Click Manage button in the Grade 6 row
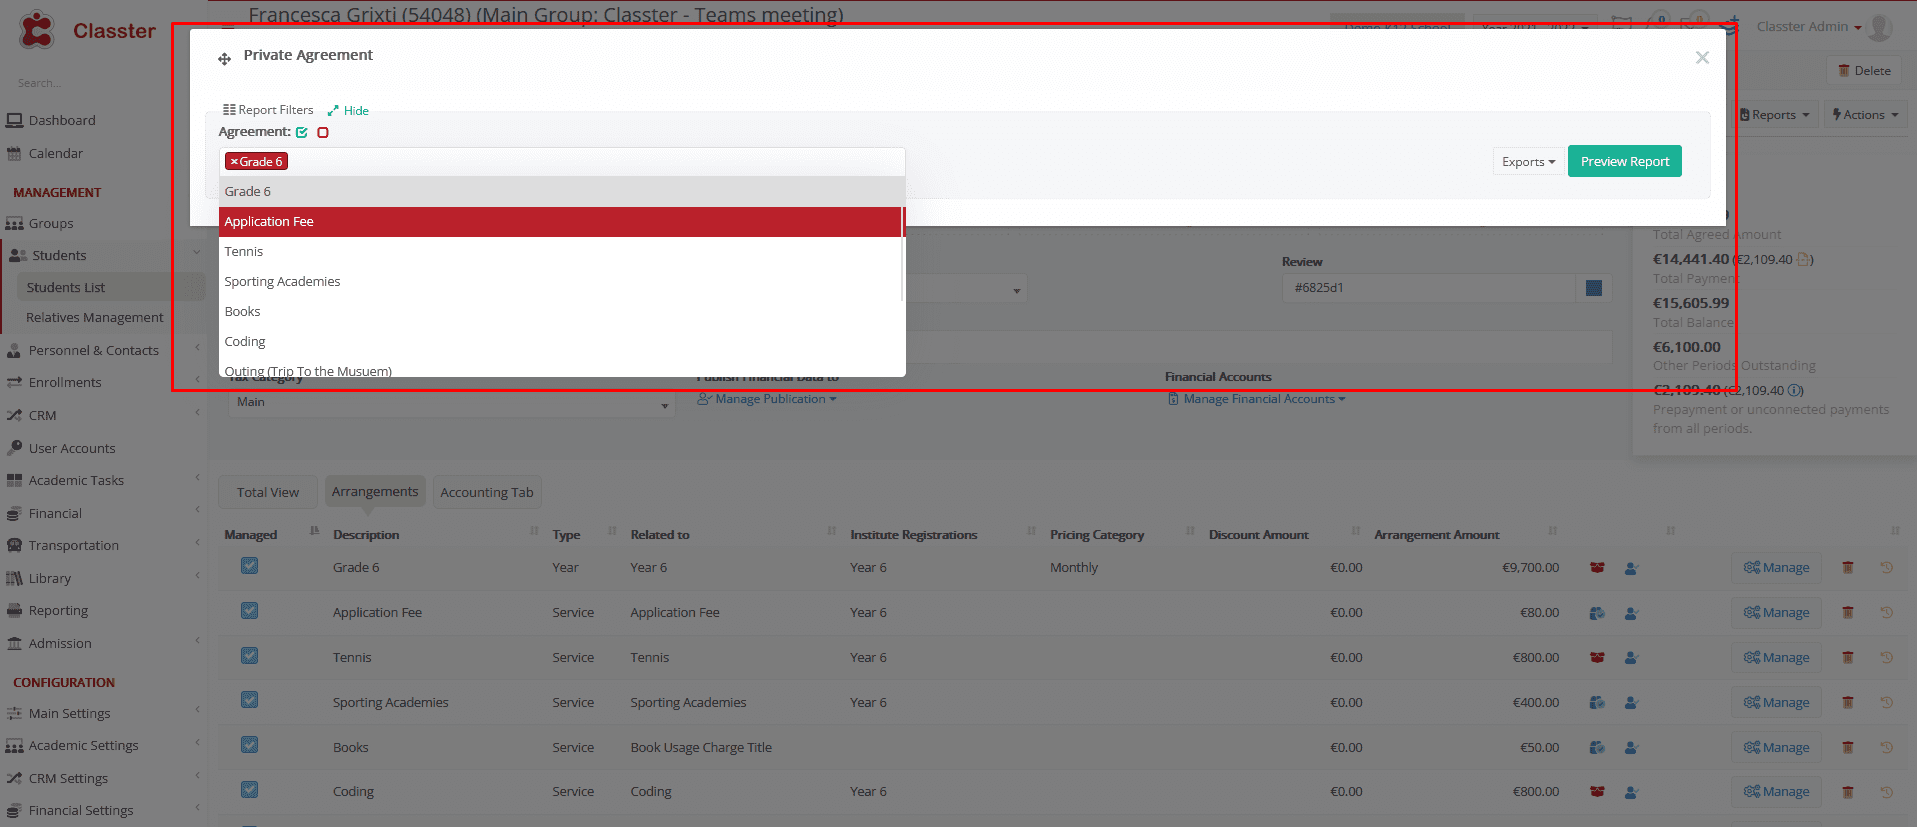1917x827 pixels. tap(1777, 567)
